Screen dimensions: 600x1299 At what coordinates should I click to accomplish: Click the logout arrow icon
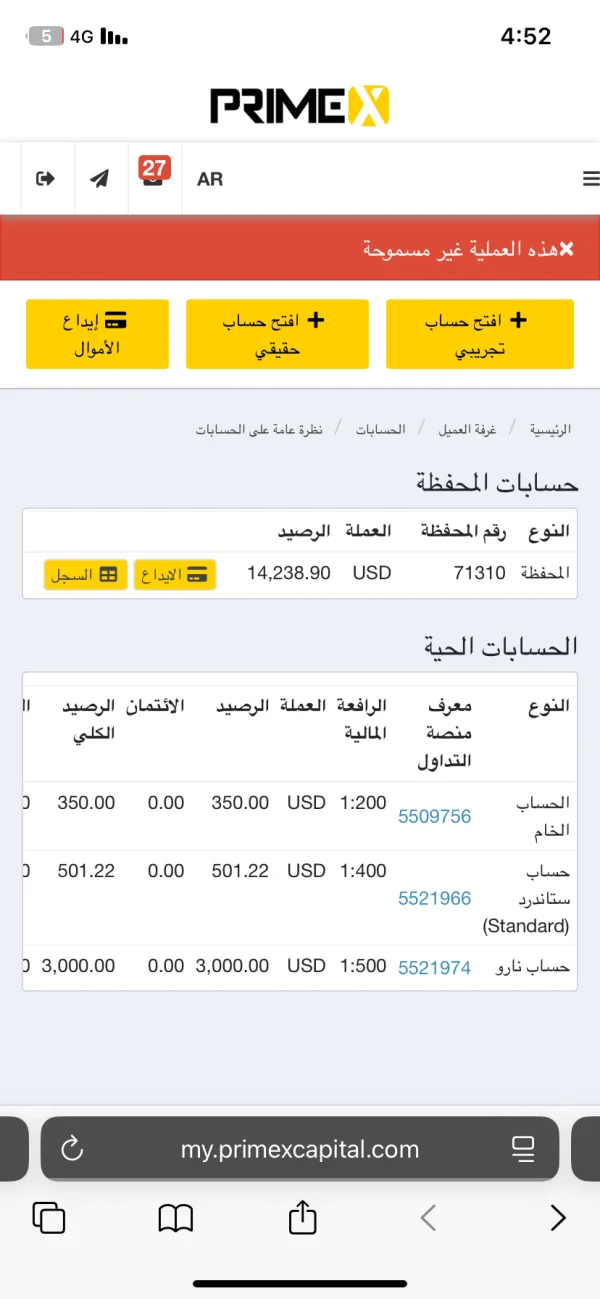click(x=45, y=179)
